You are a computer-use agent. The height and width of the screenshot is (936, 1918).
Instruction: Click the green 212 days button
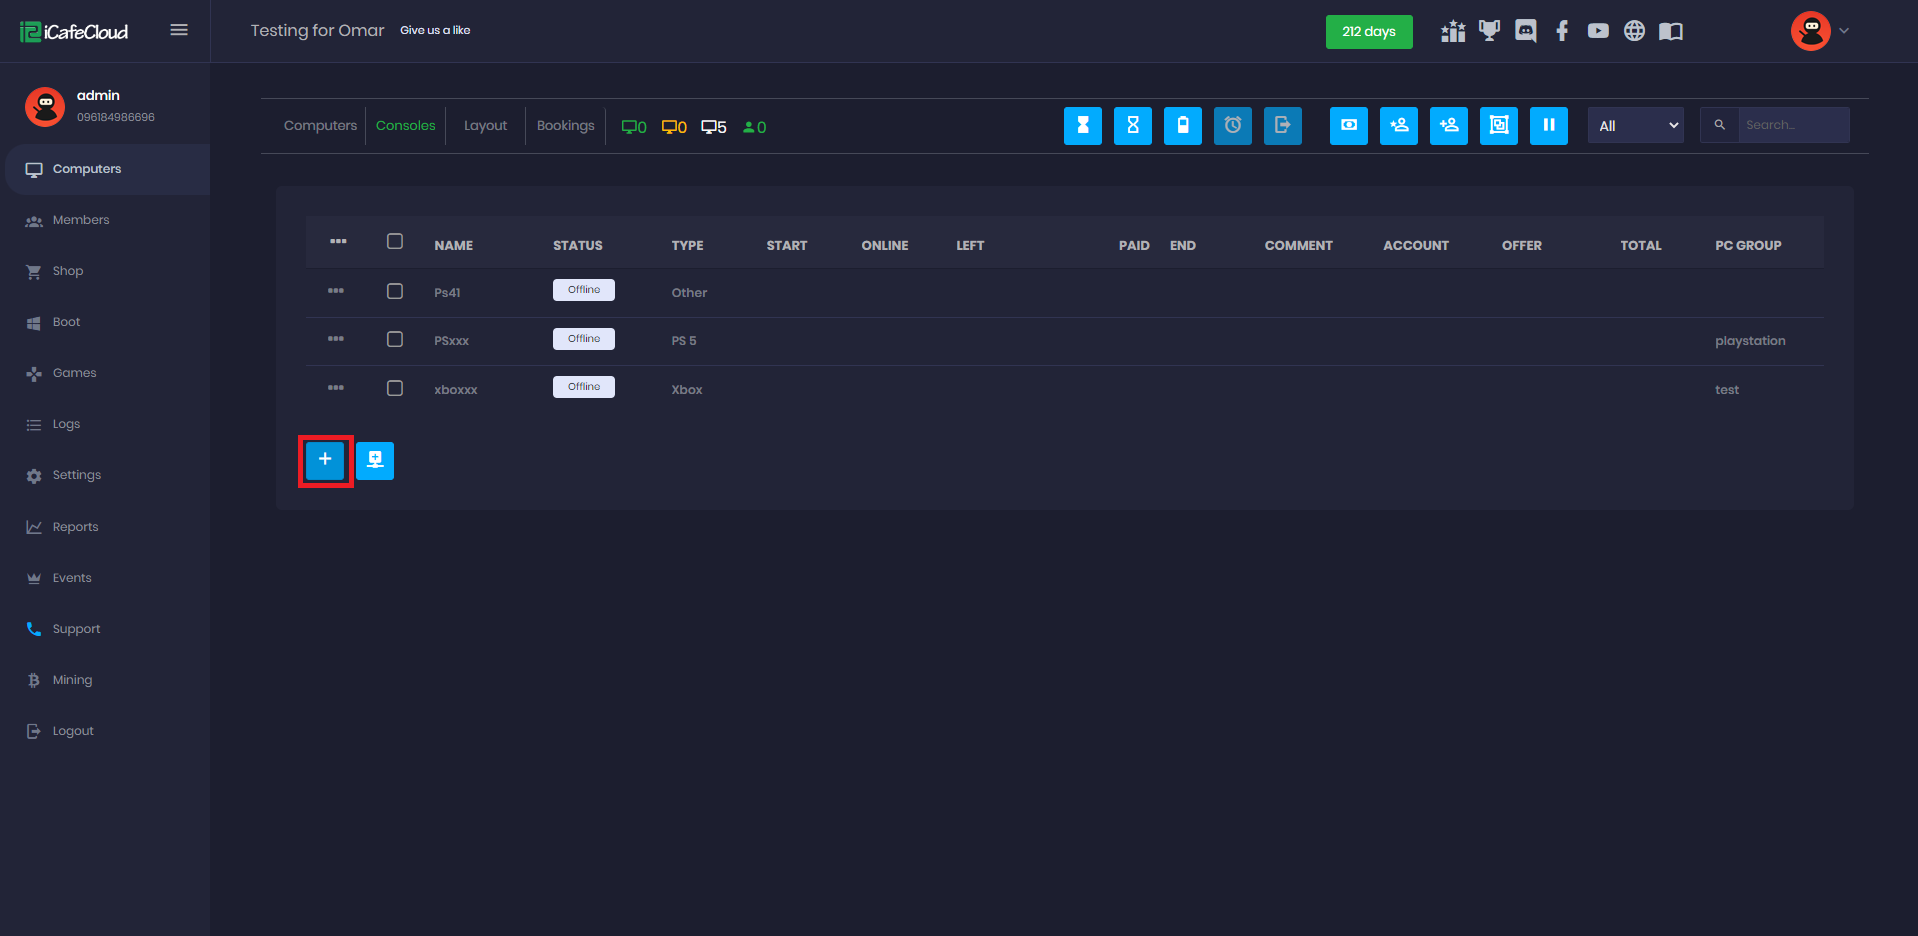tap(1368, 32)
